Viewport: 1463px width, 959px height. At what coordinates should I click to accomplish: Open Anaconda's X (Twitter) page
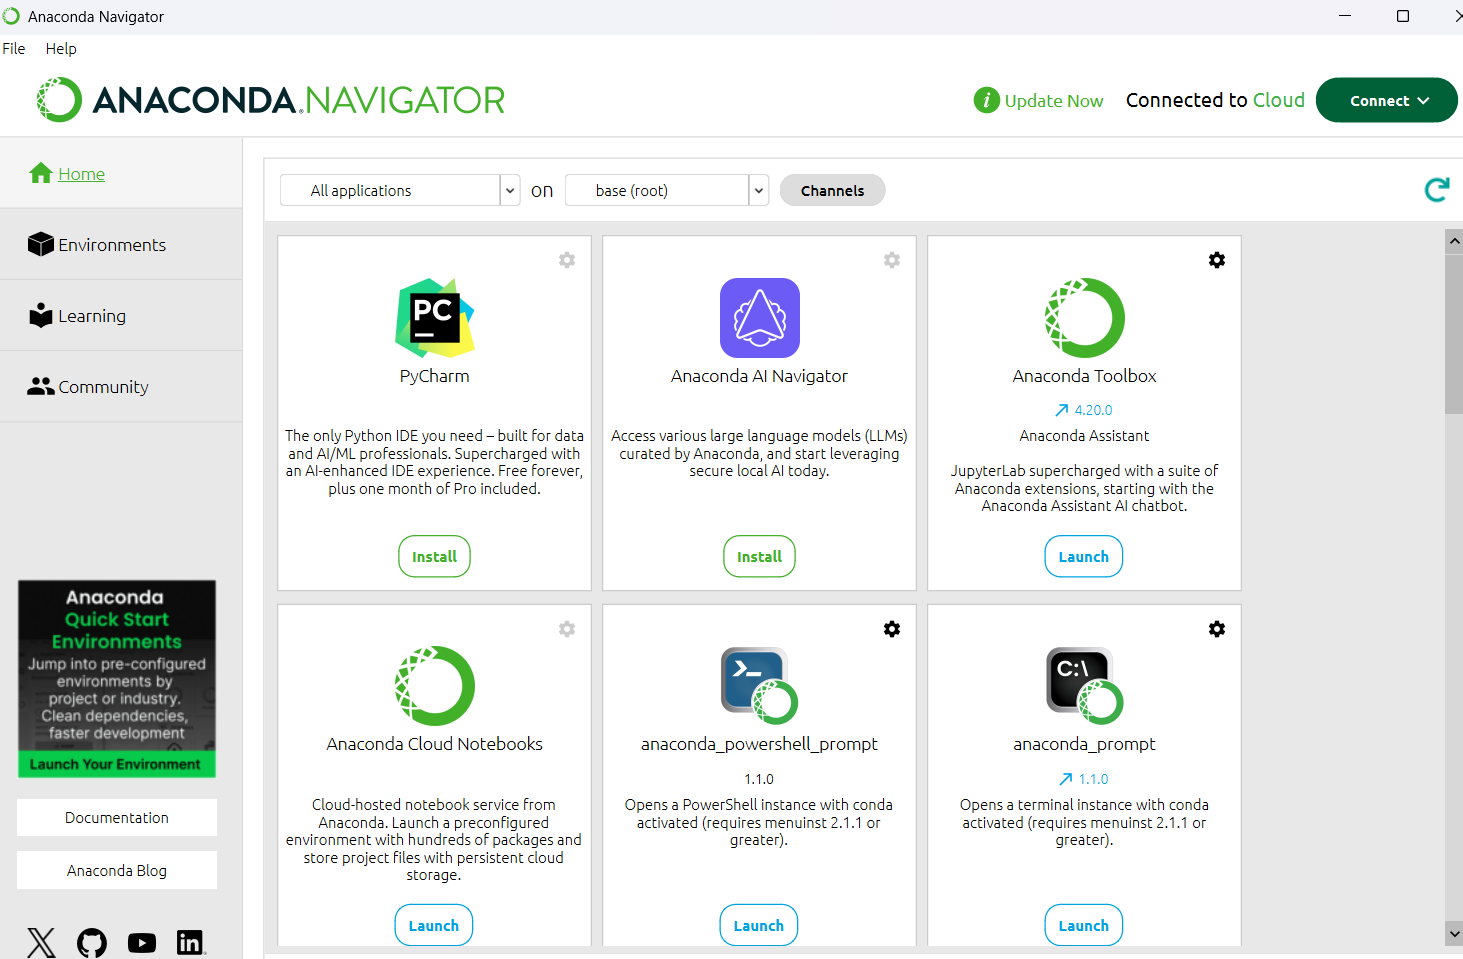pos(41,943)
